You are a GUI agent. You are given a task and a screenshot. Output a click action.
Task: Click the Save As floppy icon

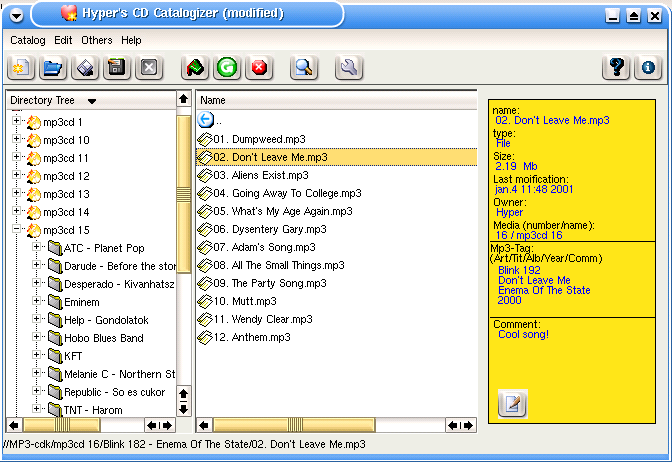[x=117, y=67]
